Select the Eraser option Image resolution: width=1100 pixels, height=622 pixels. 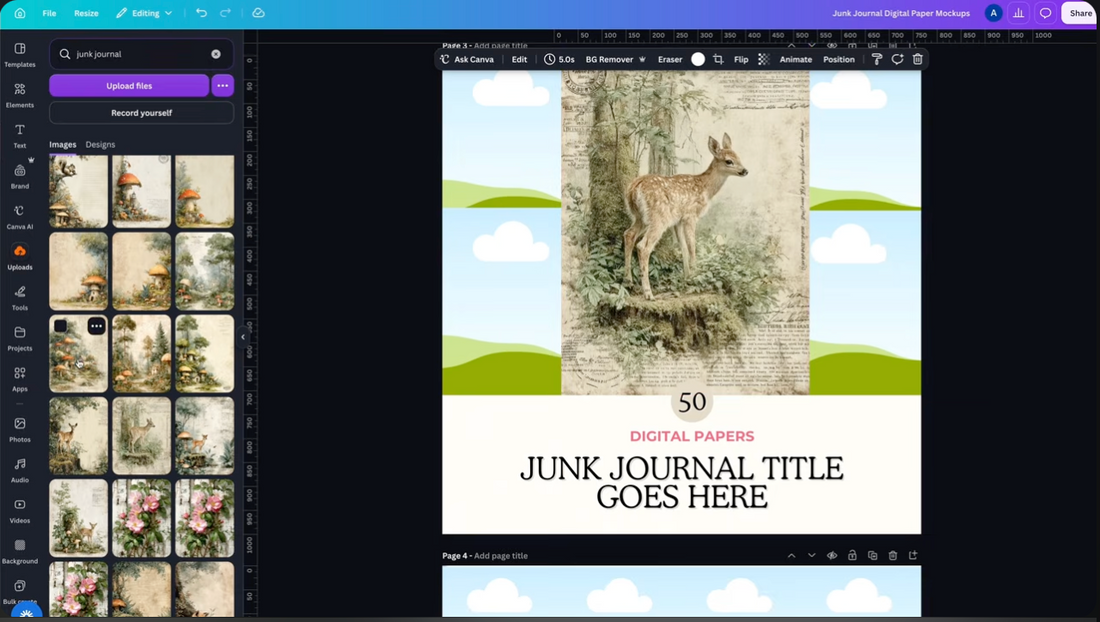(670, 60)
